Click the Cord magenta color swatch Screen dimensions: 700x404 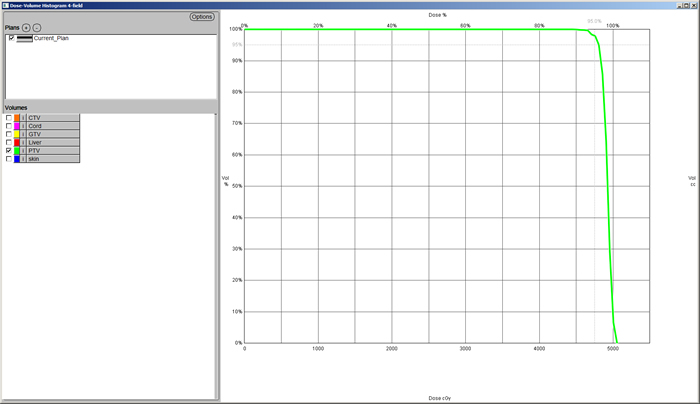pyautogui.click(x=17, y=126)
